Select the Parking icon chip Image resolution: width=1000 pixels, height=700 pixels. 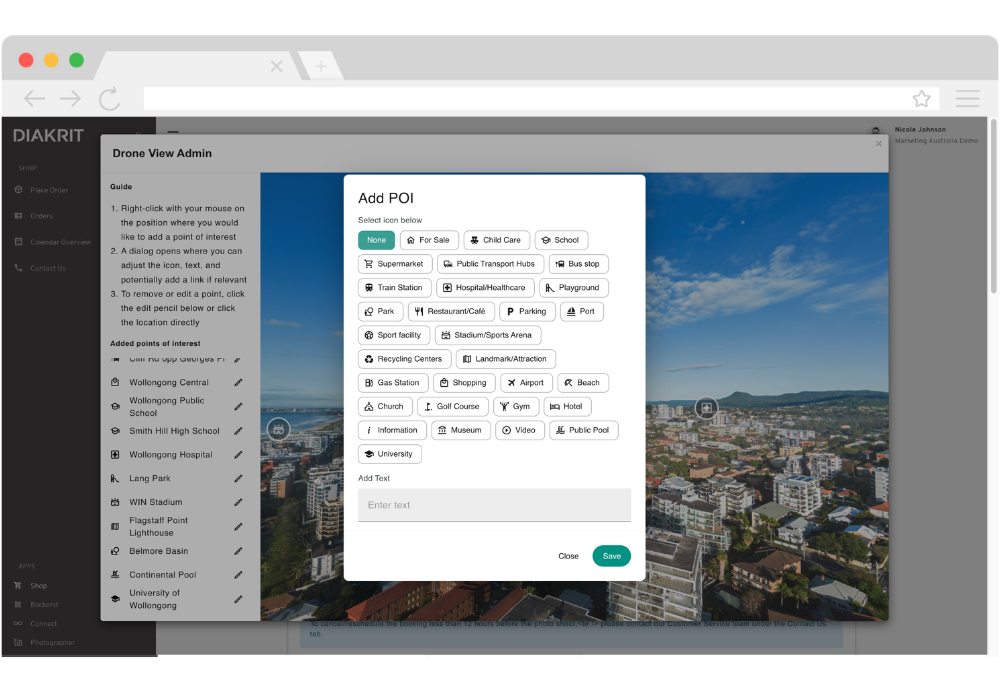coord(527,311)
